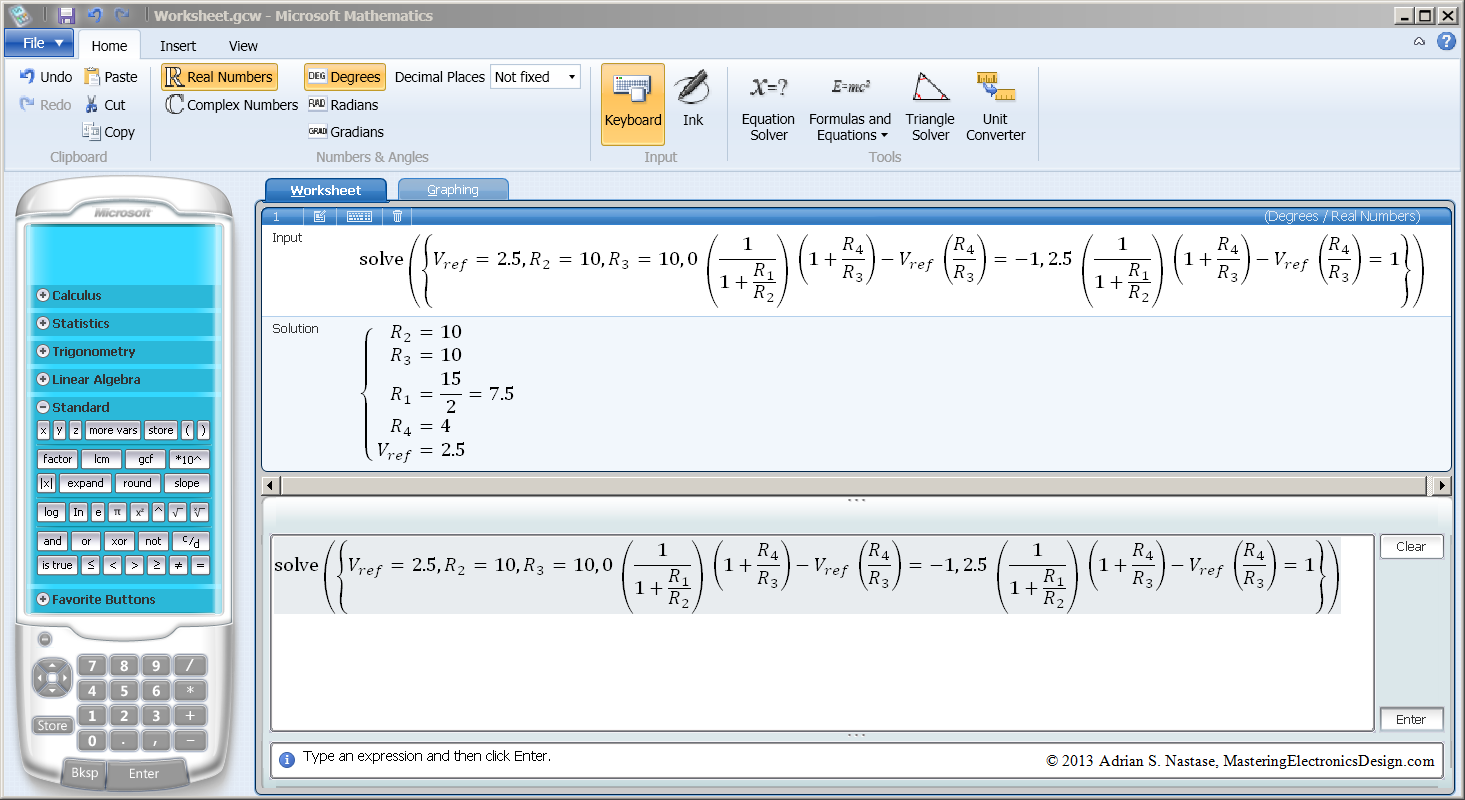Click the calculator directional pad
The image size is (1465, 800).
tap(52, 677)
